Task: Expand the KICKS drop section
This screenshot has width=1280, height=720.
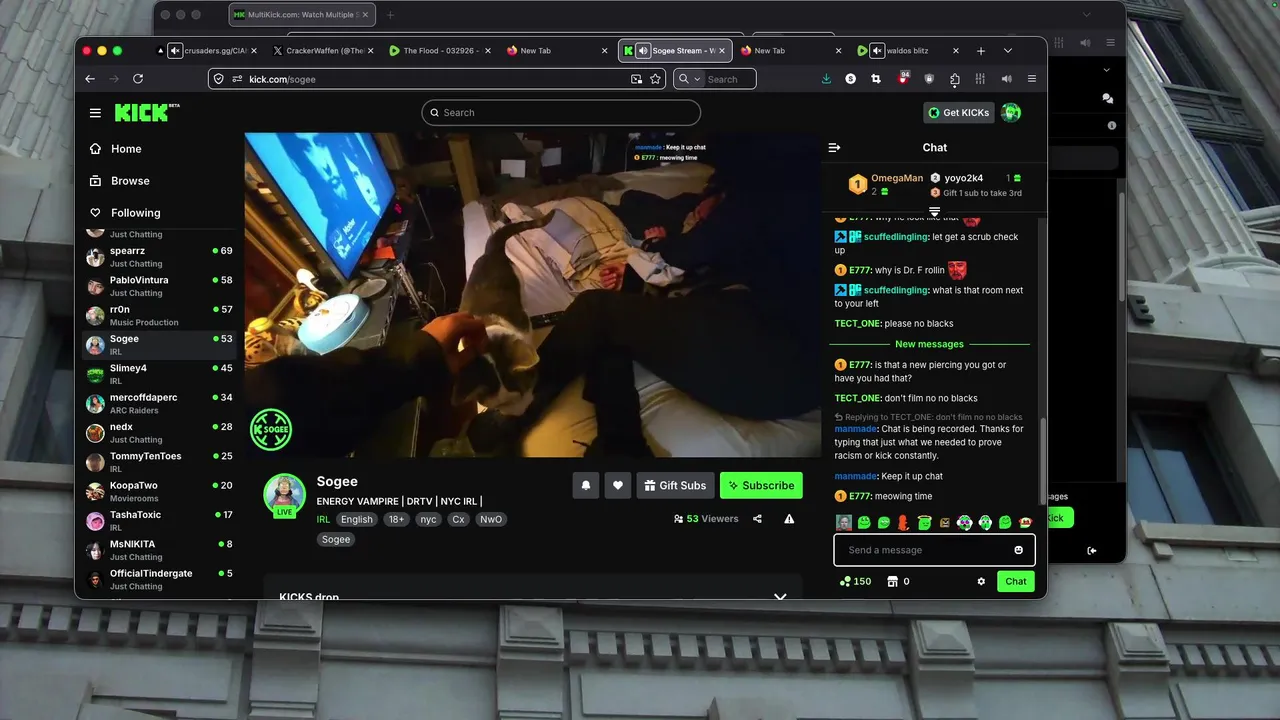Action: (x=780, y=597)
